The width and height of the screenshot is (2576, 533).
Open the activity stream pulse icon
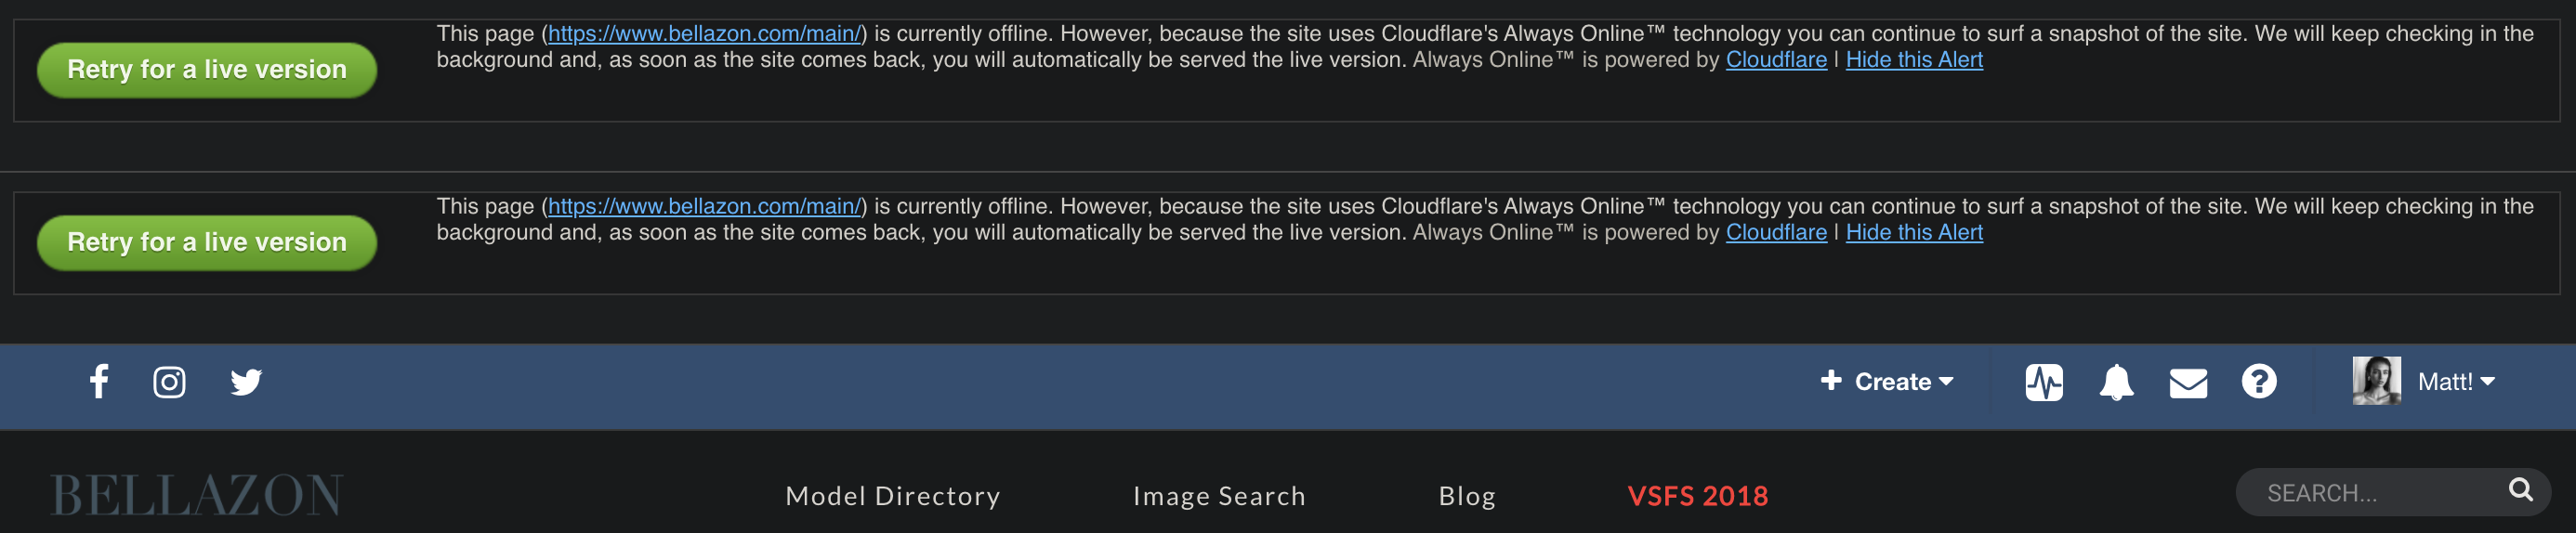pos(2044,382)
